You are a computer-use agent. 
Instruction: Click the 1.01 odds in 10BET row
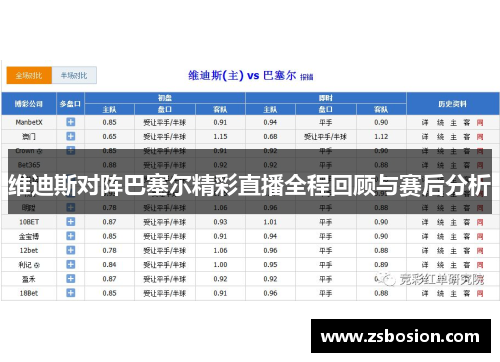click(270, 222)
